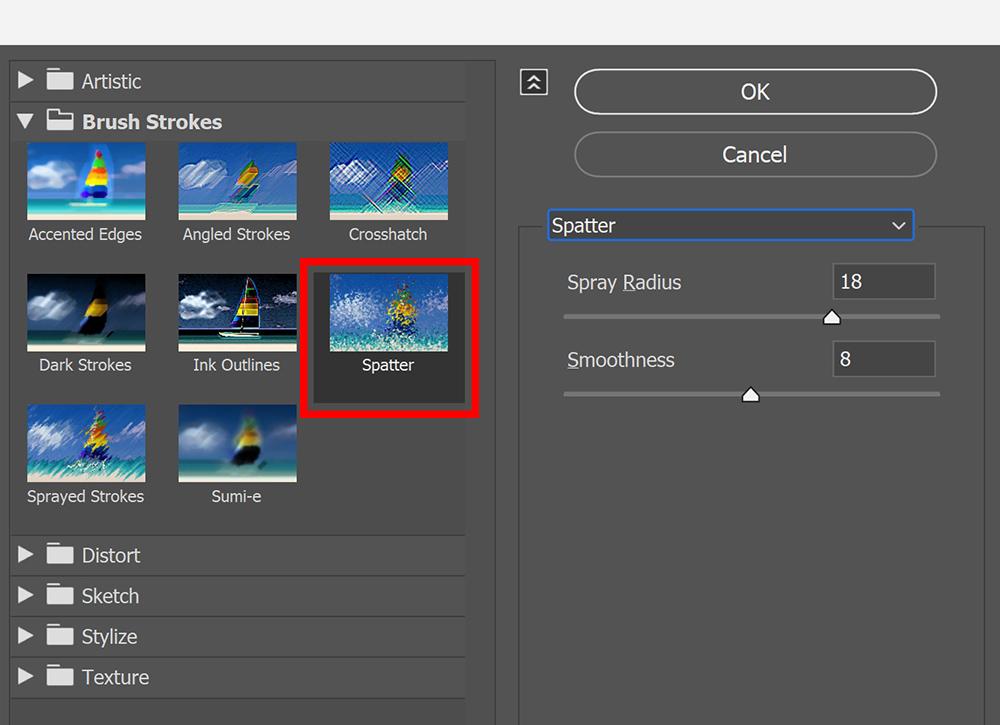Select the Accented Edges filter thumbnail
The width and height of the screenshot is (1000, 725).
[x=86, y=181]
